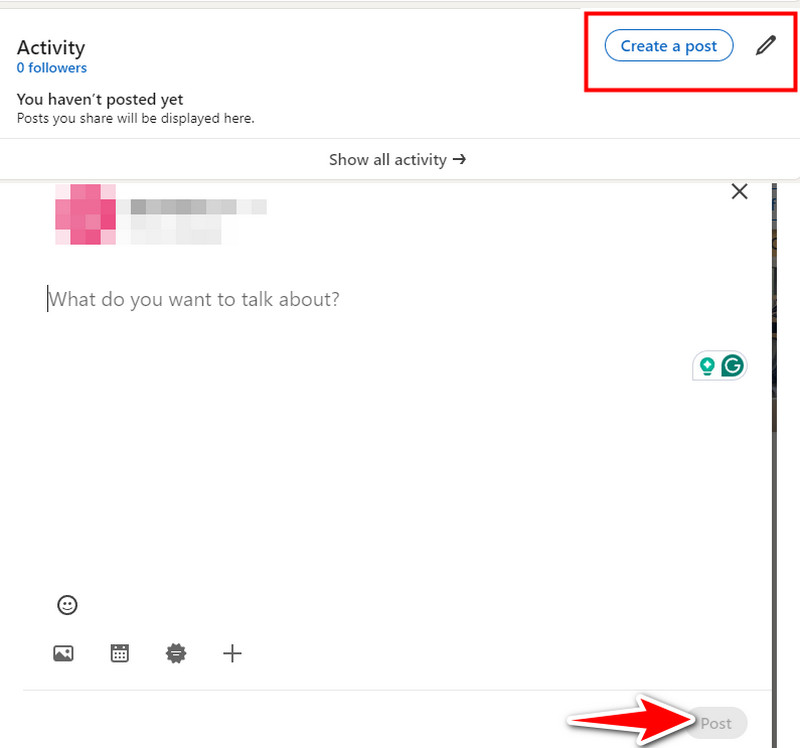Screen dimensions: 800x748
Task: Click the Grammarly lightbulb suggestions icon
Action: (x=707, y=366)
